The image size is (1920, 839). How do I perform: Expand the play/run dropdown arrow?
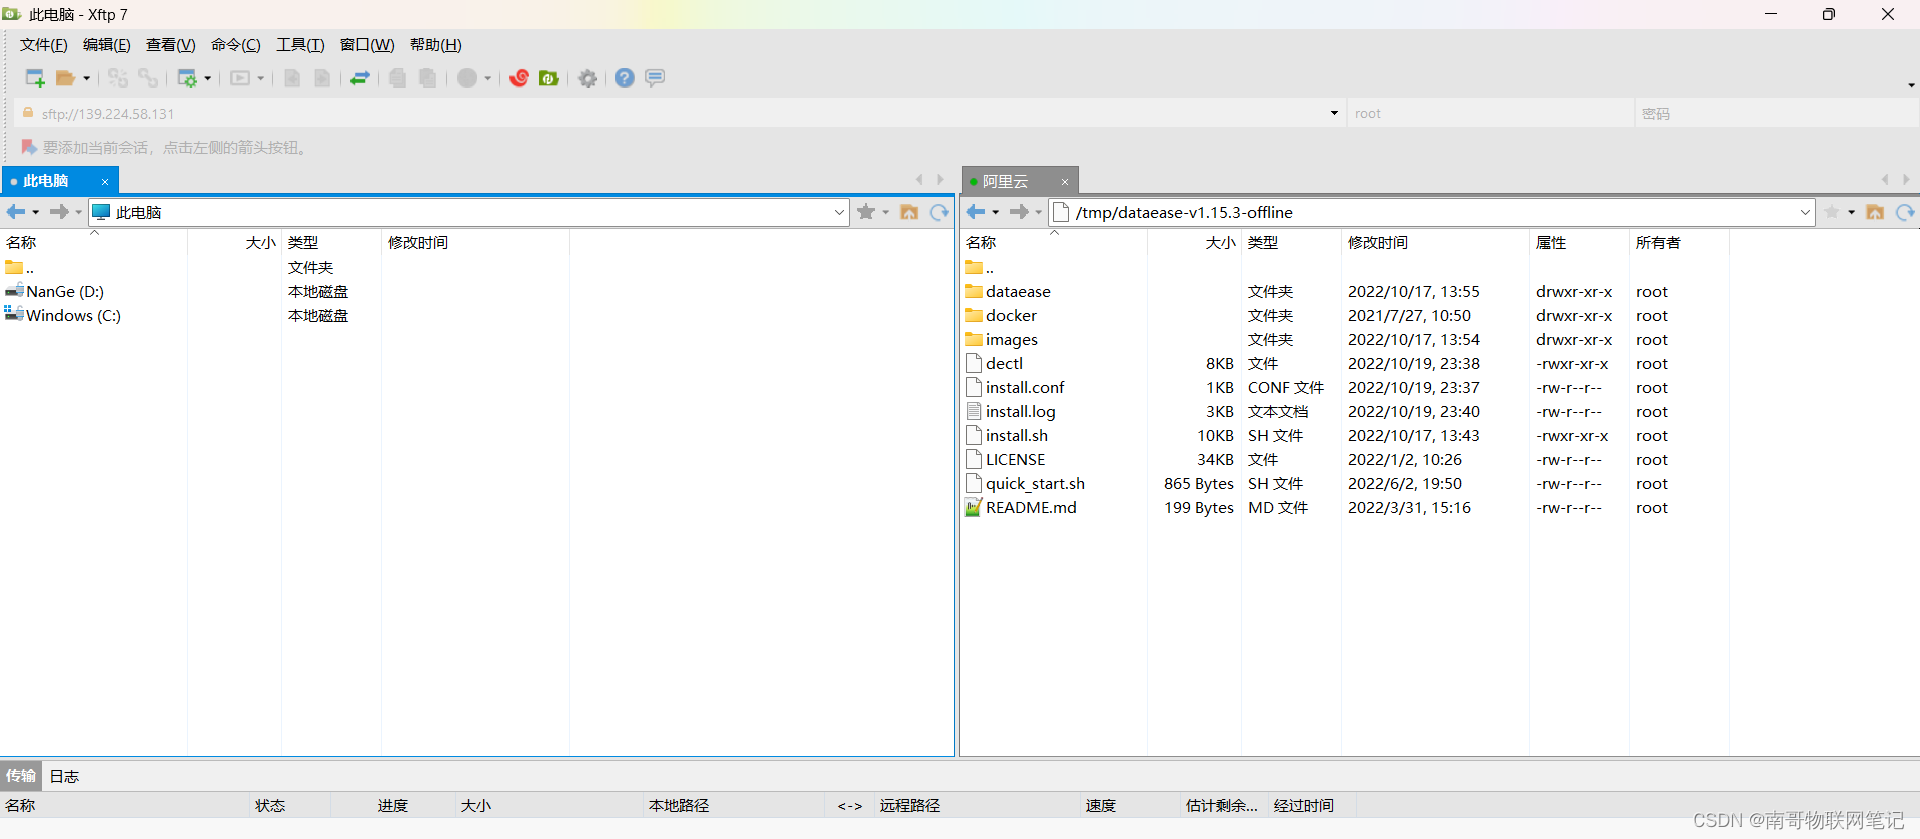[260, 78]
